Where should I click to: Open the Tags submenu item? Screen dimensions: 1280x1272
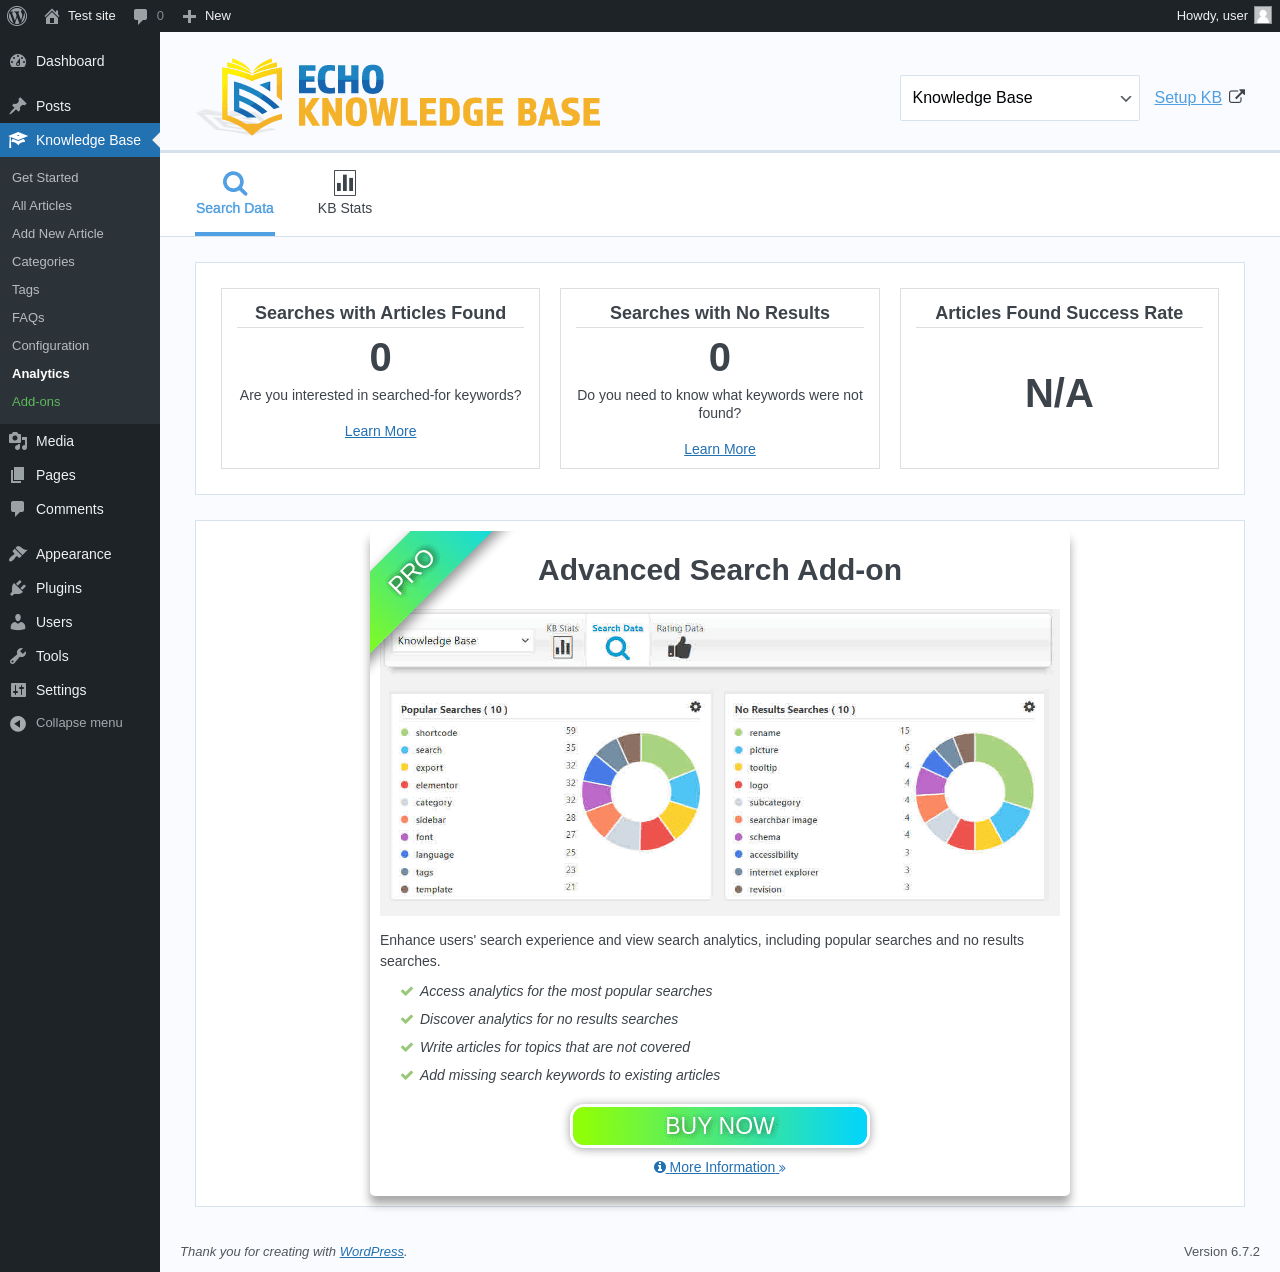pos(26,290)
